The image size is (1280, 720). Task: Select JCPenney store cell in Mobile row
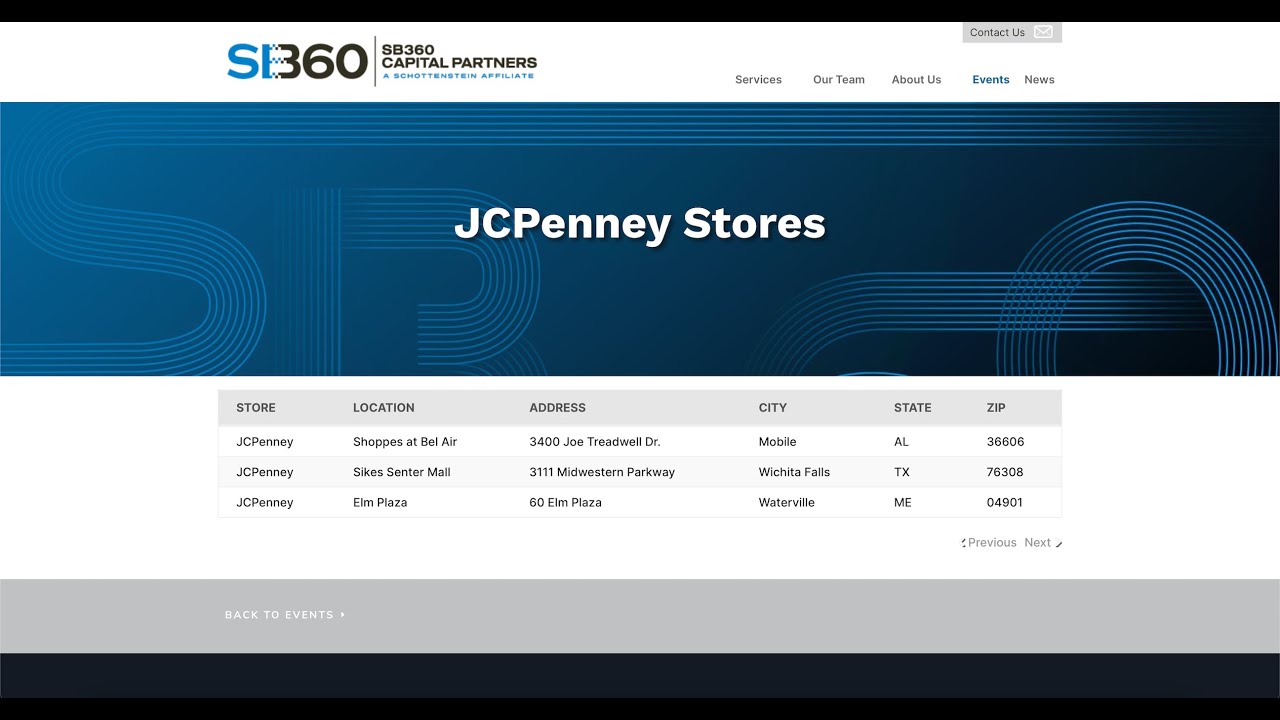pos(265,441)
